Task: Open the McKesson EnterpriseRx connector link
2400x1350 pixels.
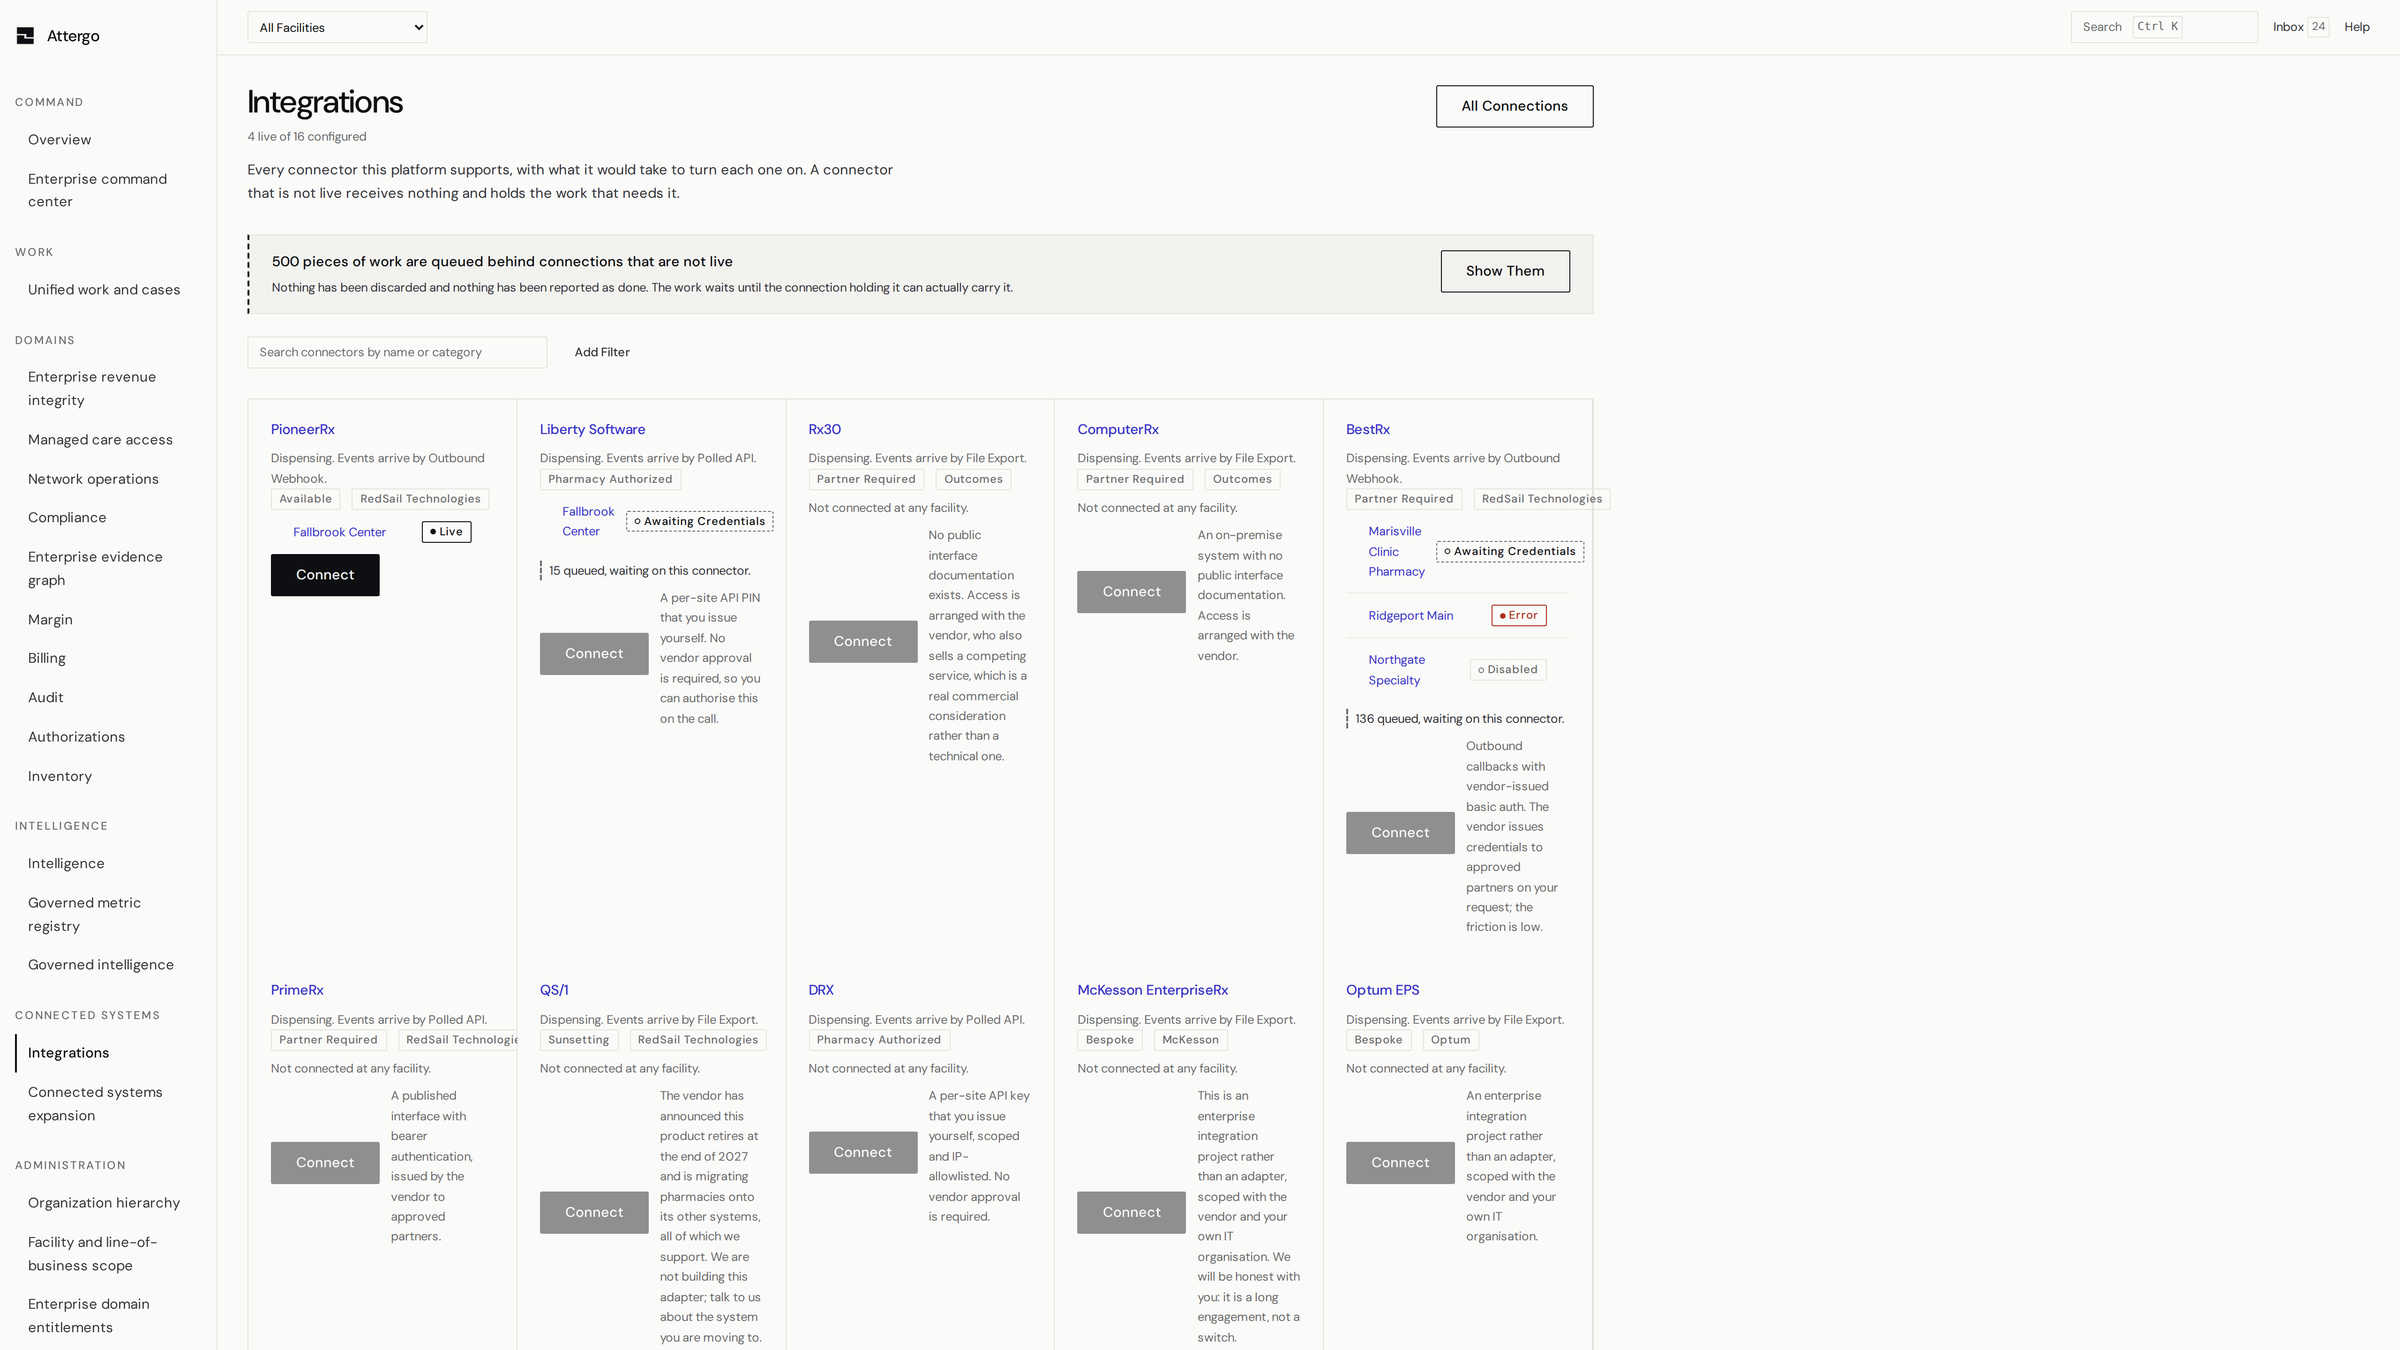Action: click(x=1152, y=990)
